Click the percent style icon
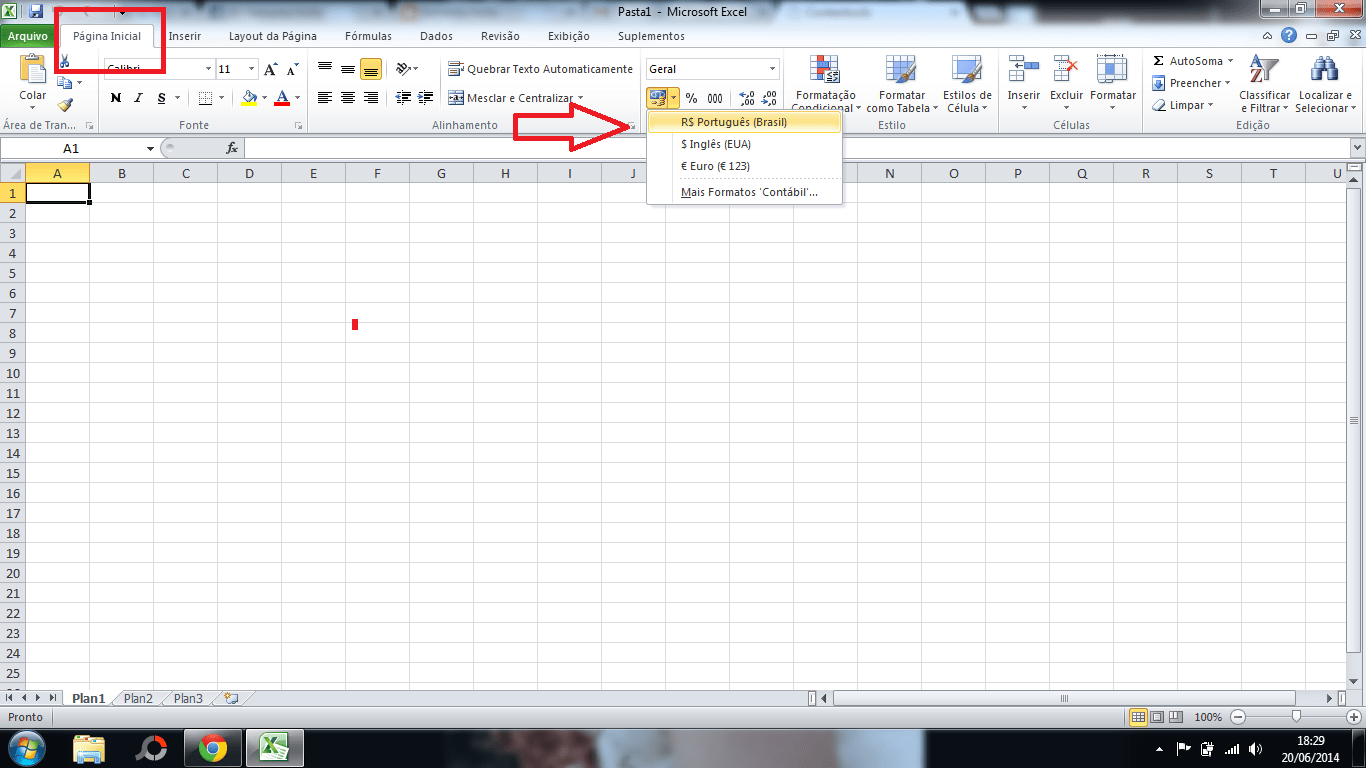This screenshot has width=1366, height=768. click(x=691, y=98)
